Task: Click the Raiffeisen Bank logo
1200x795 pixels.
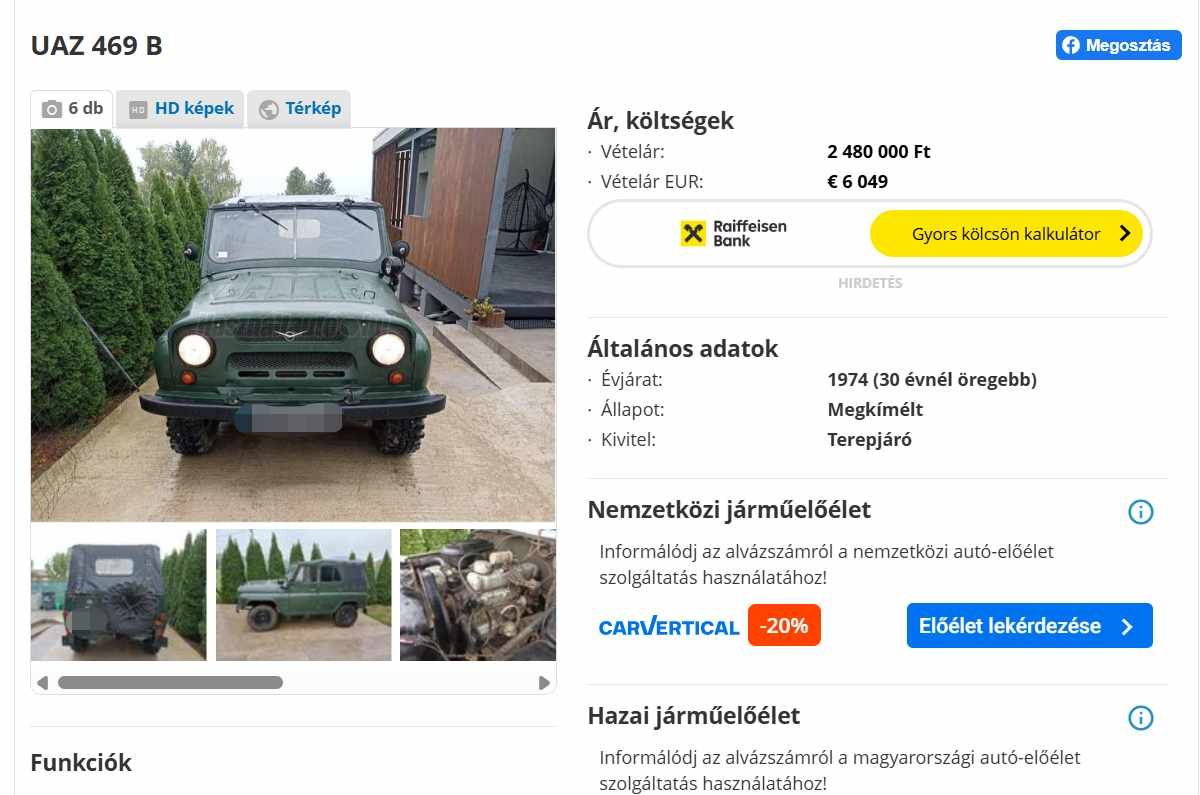Action: [733, 233]
